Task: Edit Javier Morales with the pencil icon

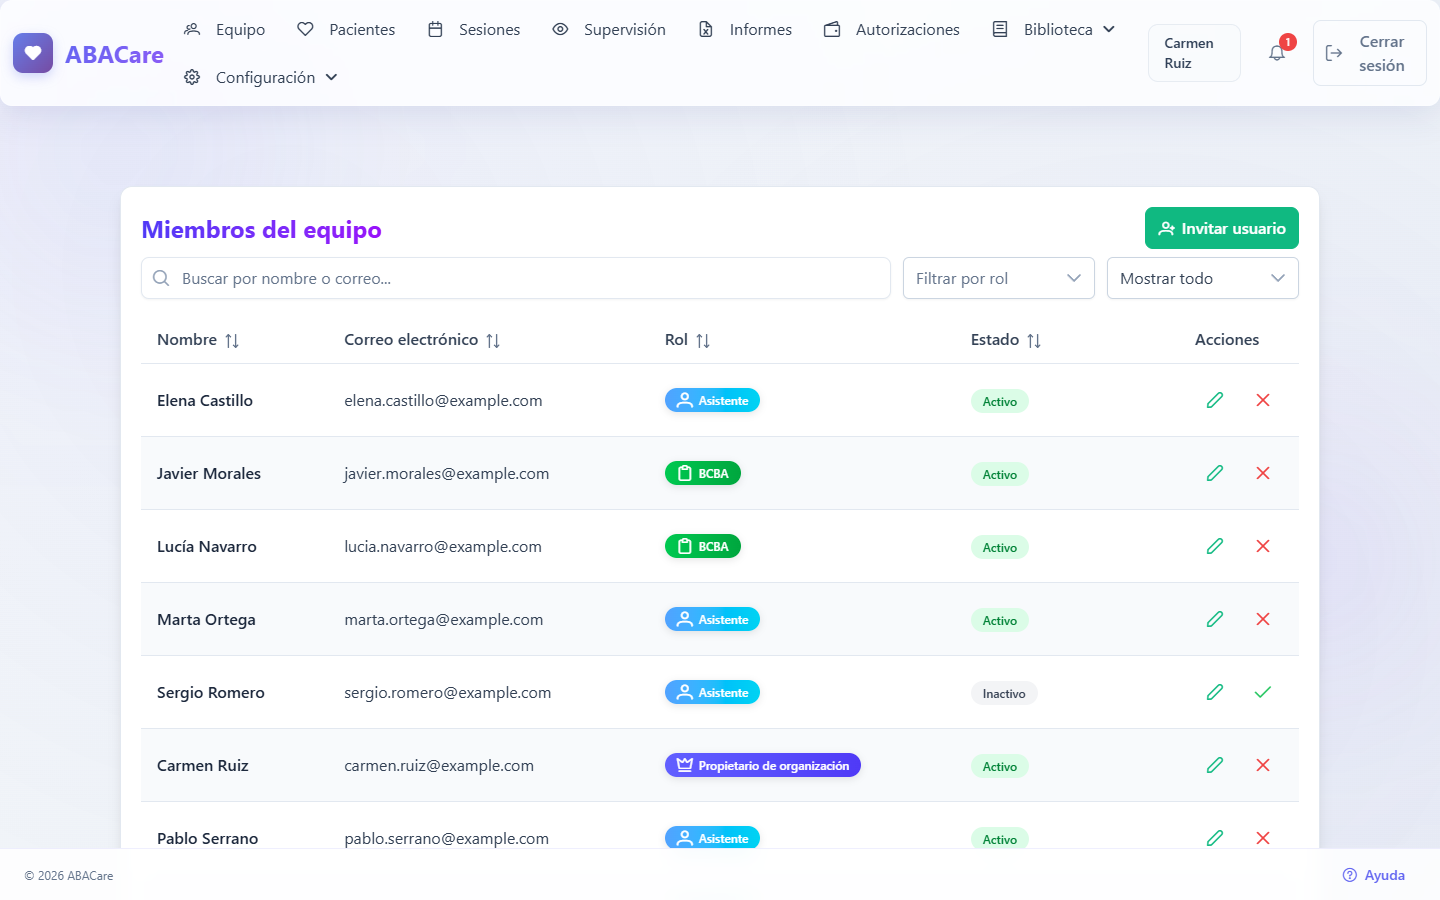Action: pyautogui.click(x=1215, y=473)
